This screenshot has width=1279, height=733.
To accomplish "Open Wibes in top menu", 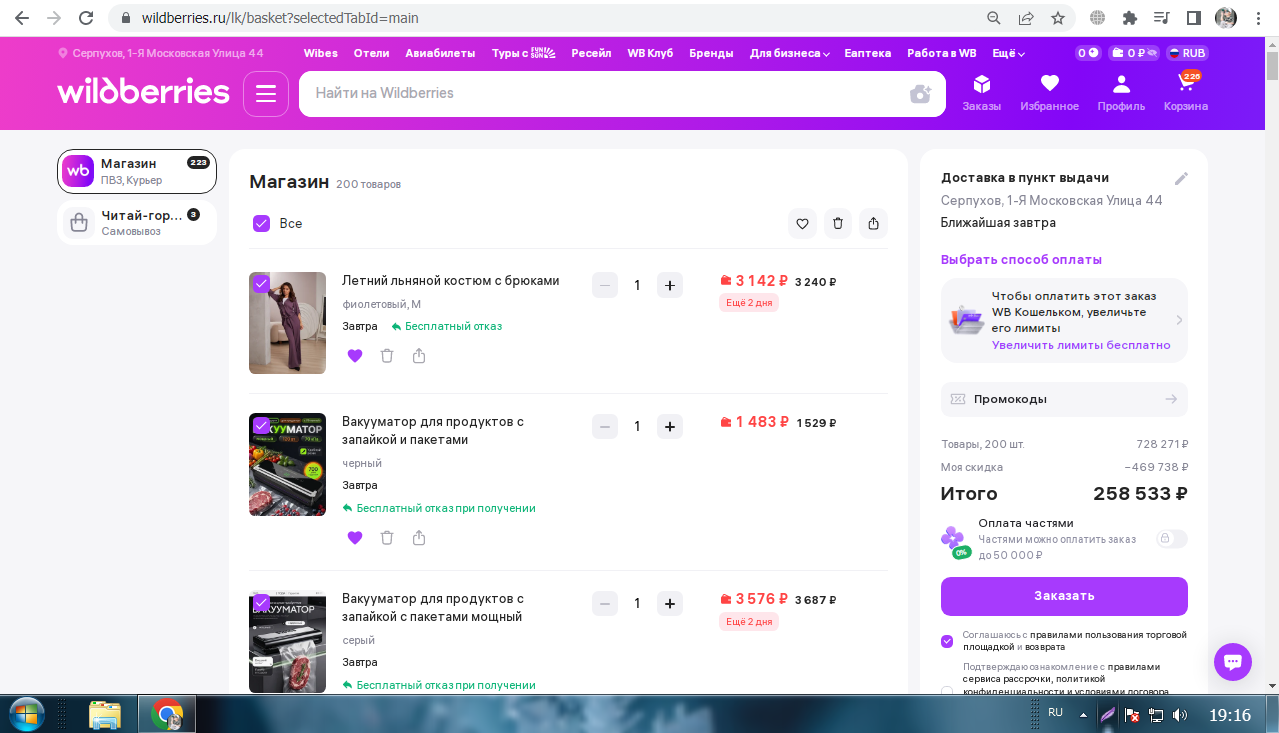I will coord(321,53).
